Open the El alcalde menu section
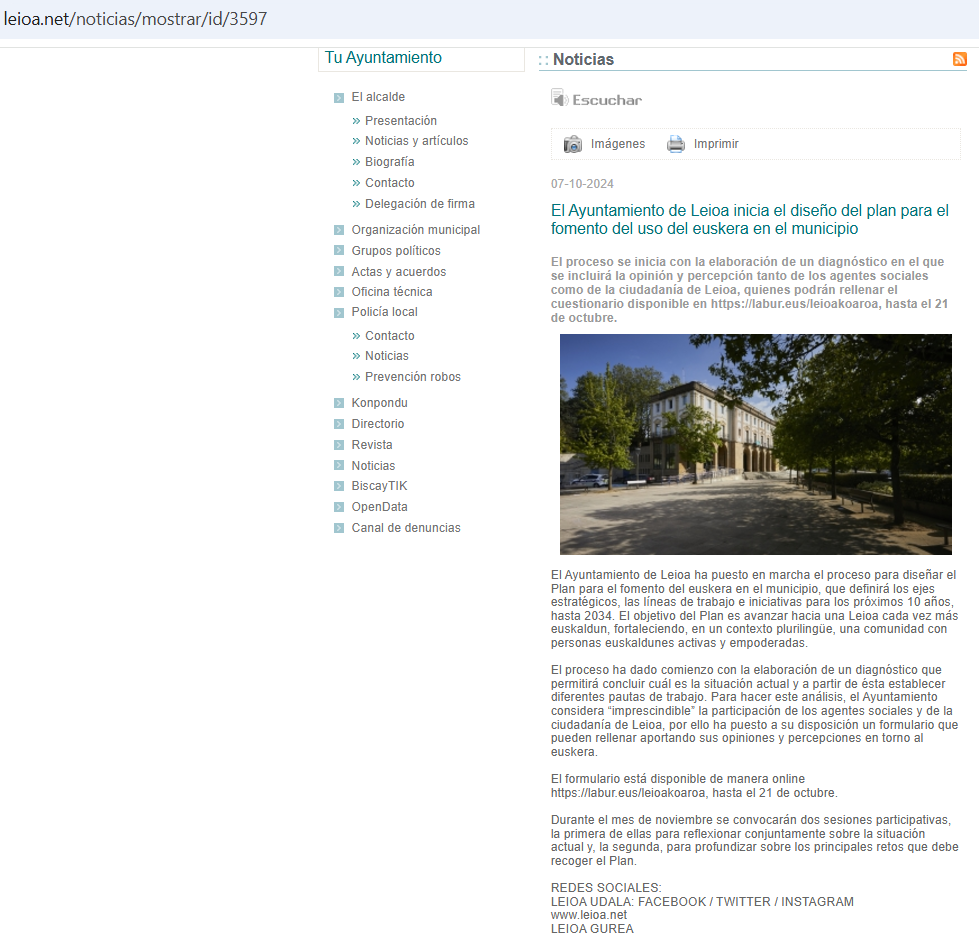Image resolution: width=979 pixels, height=938 pixels. point(378,97)
